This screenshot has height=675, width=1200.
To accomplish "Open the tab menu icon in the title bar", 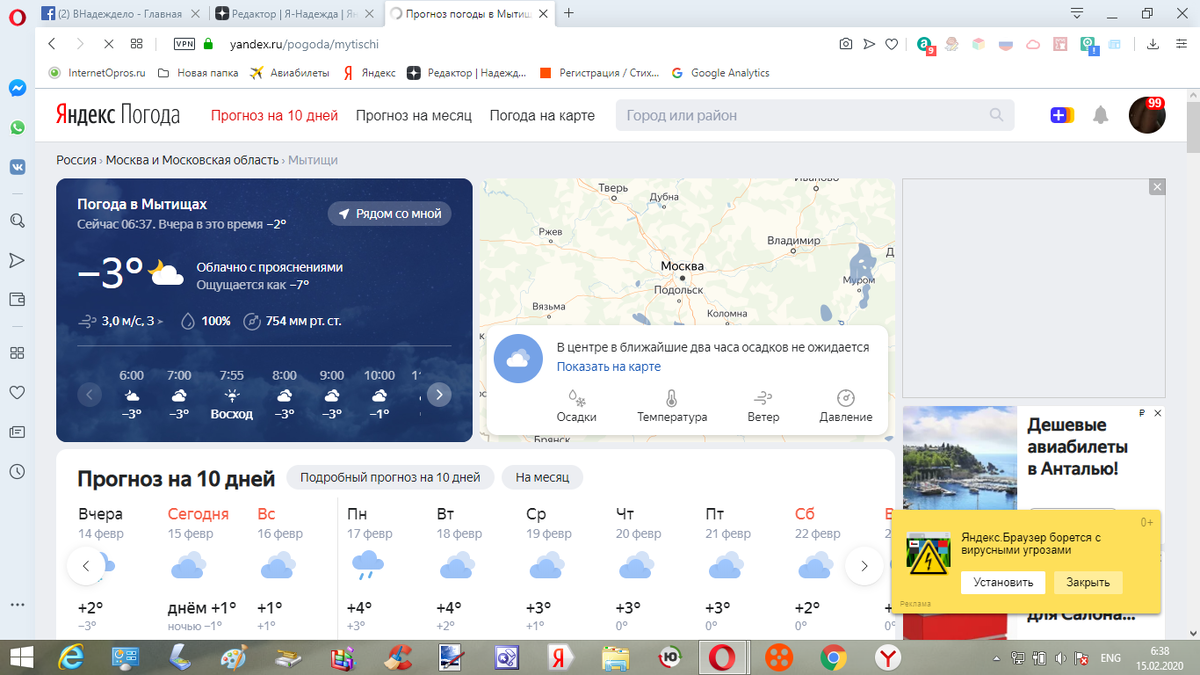I will point(1077,13).
